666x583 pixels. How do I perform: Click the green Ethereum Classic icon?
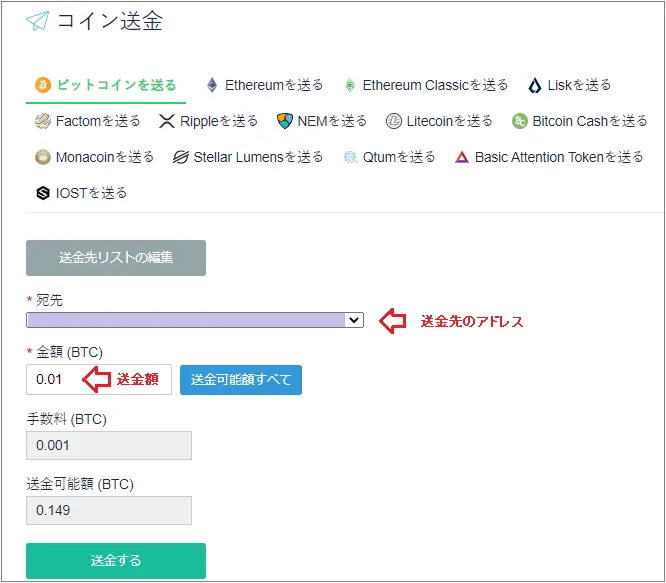point(350,85)
